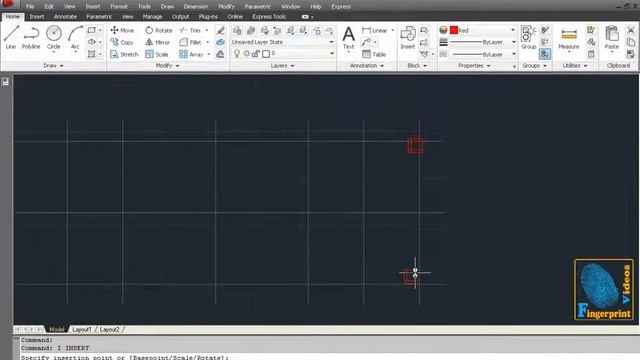640x360 pixels.
Task: Toggle group selection highlighted icon
Action: [544, 54]
